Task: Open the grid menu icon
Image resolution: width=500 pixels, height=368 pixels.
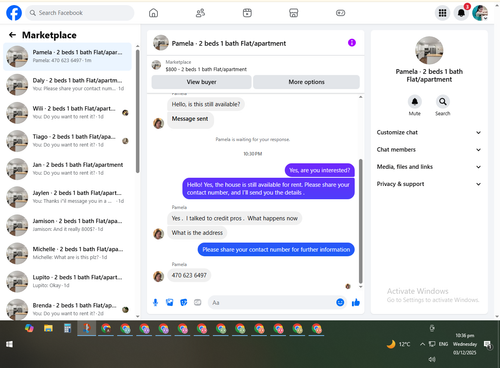Action: (x=442, y=13)
